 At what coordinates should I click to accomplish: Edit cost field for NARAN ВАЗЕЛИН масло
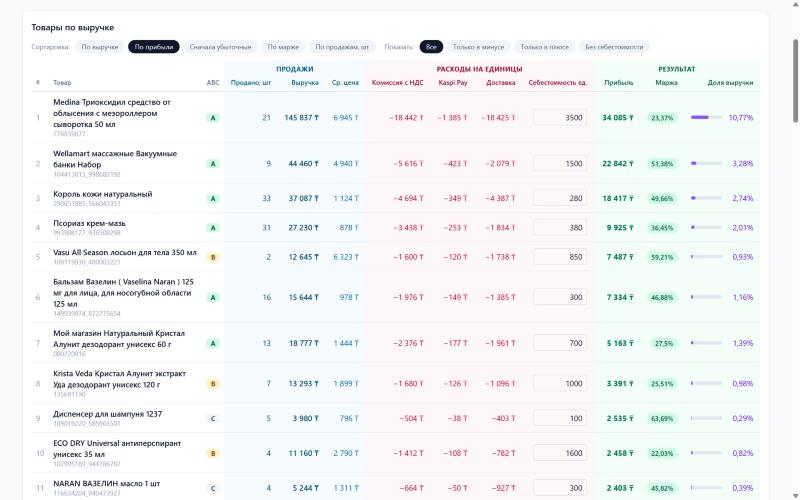[x=560, y=488]
